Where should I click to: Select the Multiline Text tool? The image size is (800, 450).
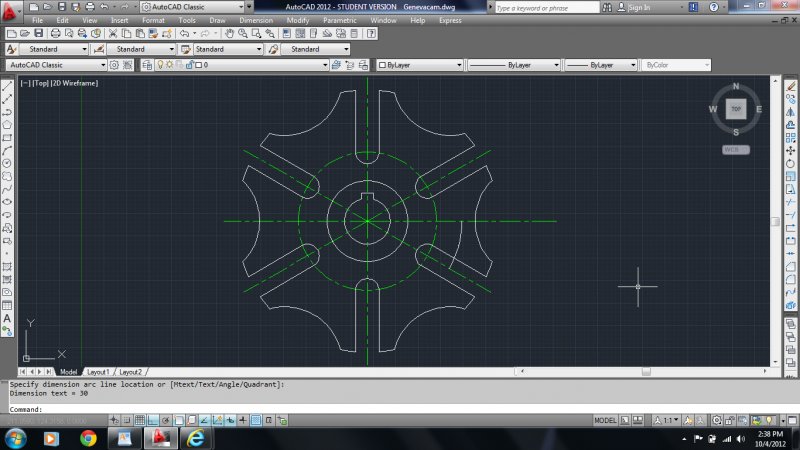(x=7, y=318)
